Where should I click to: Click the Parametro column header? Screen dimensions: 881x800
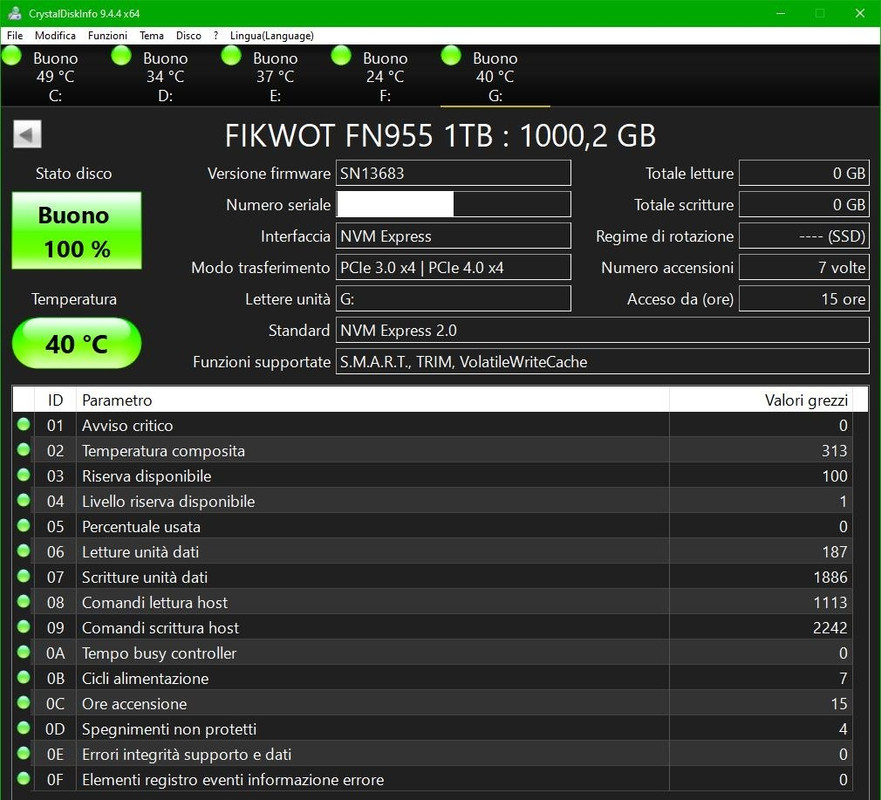tap(373, 400)
